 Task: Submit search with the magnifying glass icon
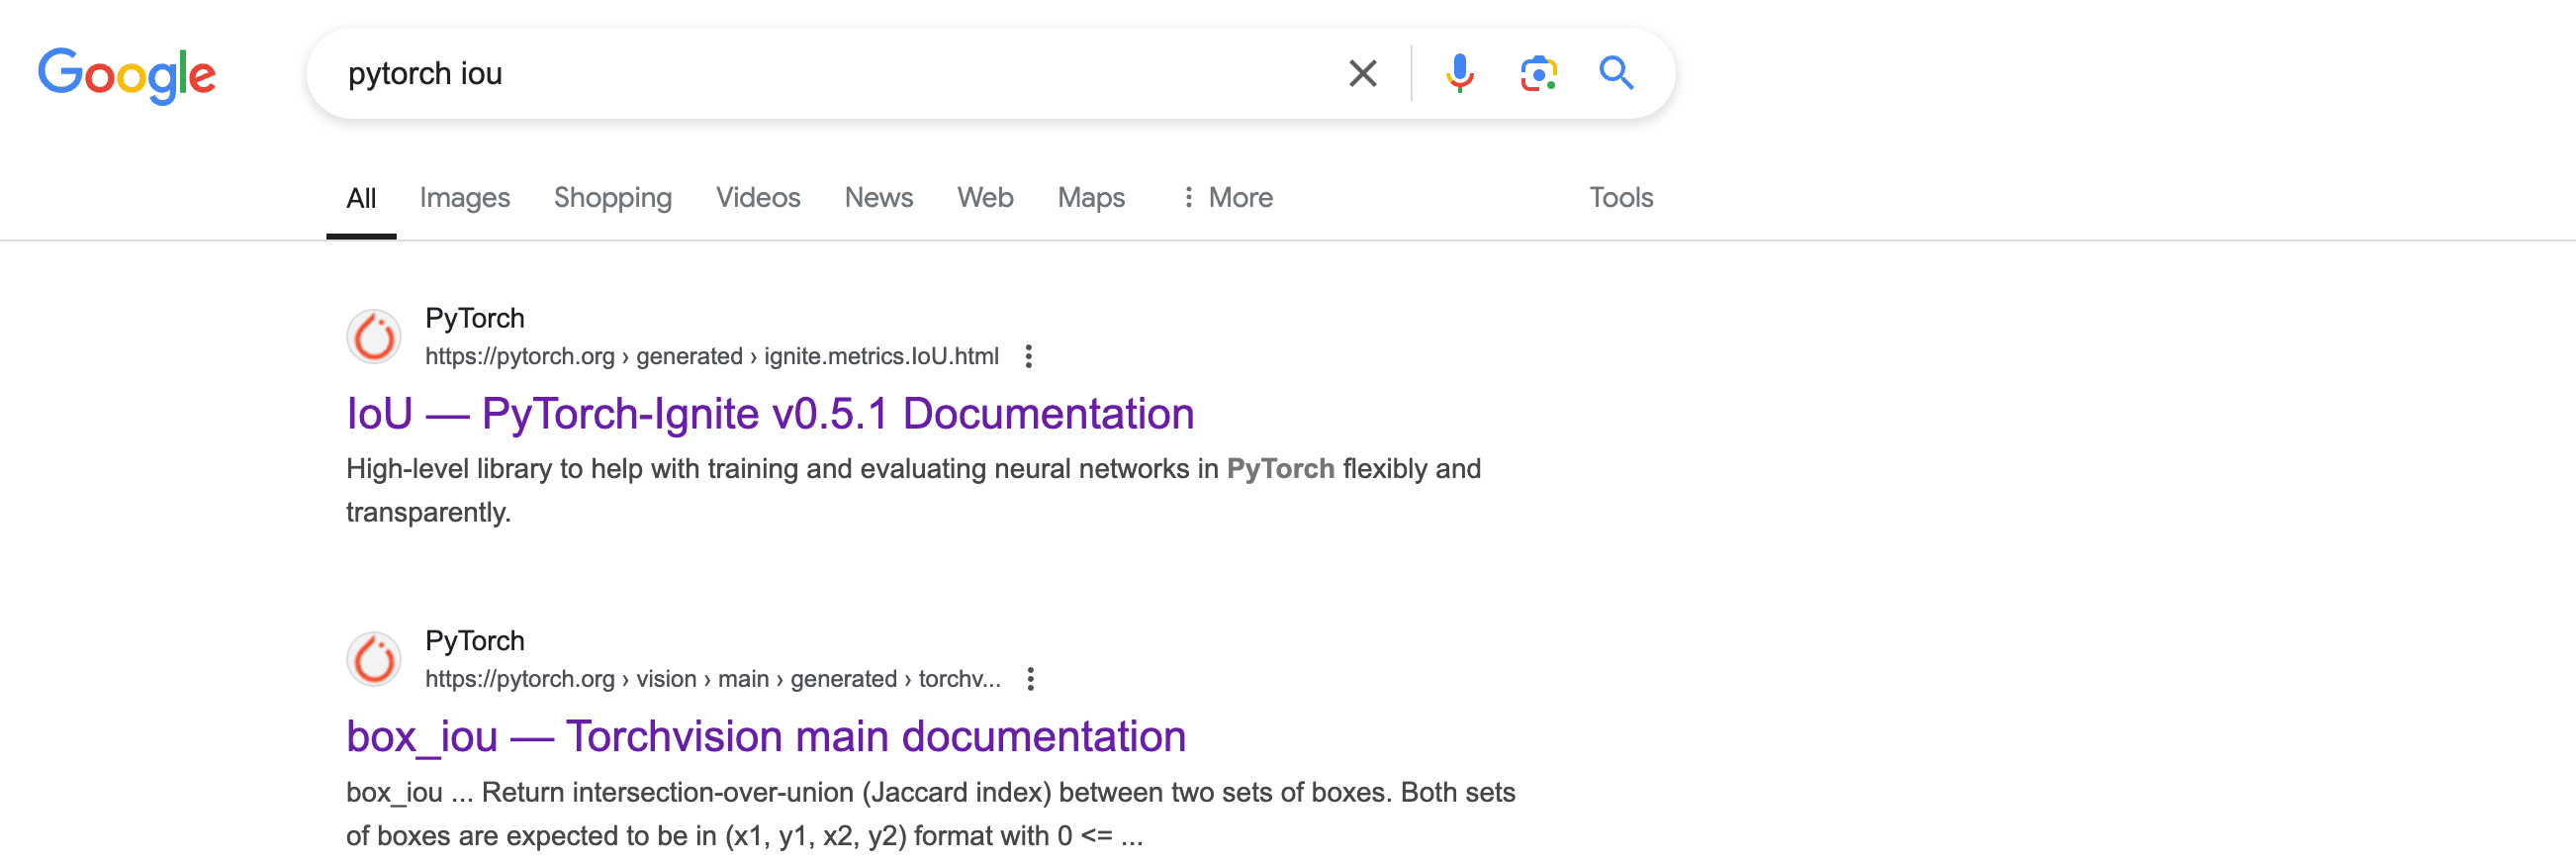pyautogui.click(x=1615, y=73)
